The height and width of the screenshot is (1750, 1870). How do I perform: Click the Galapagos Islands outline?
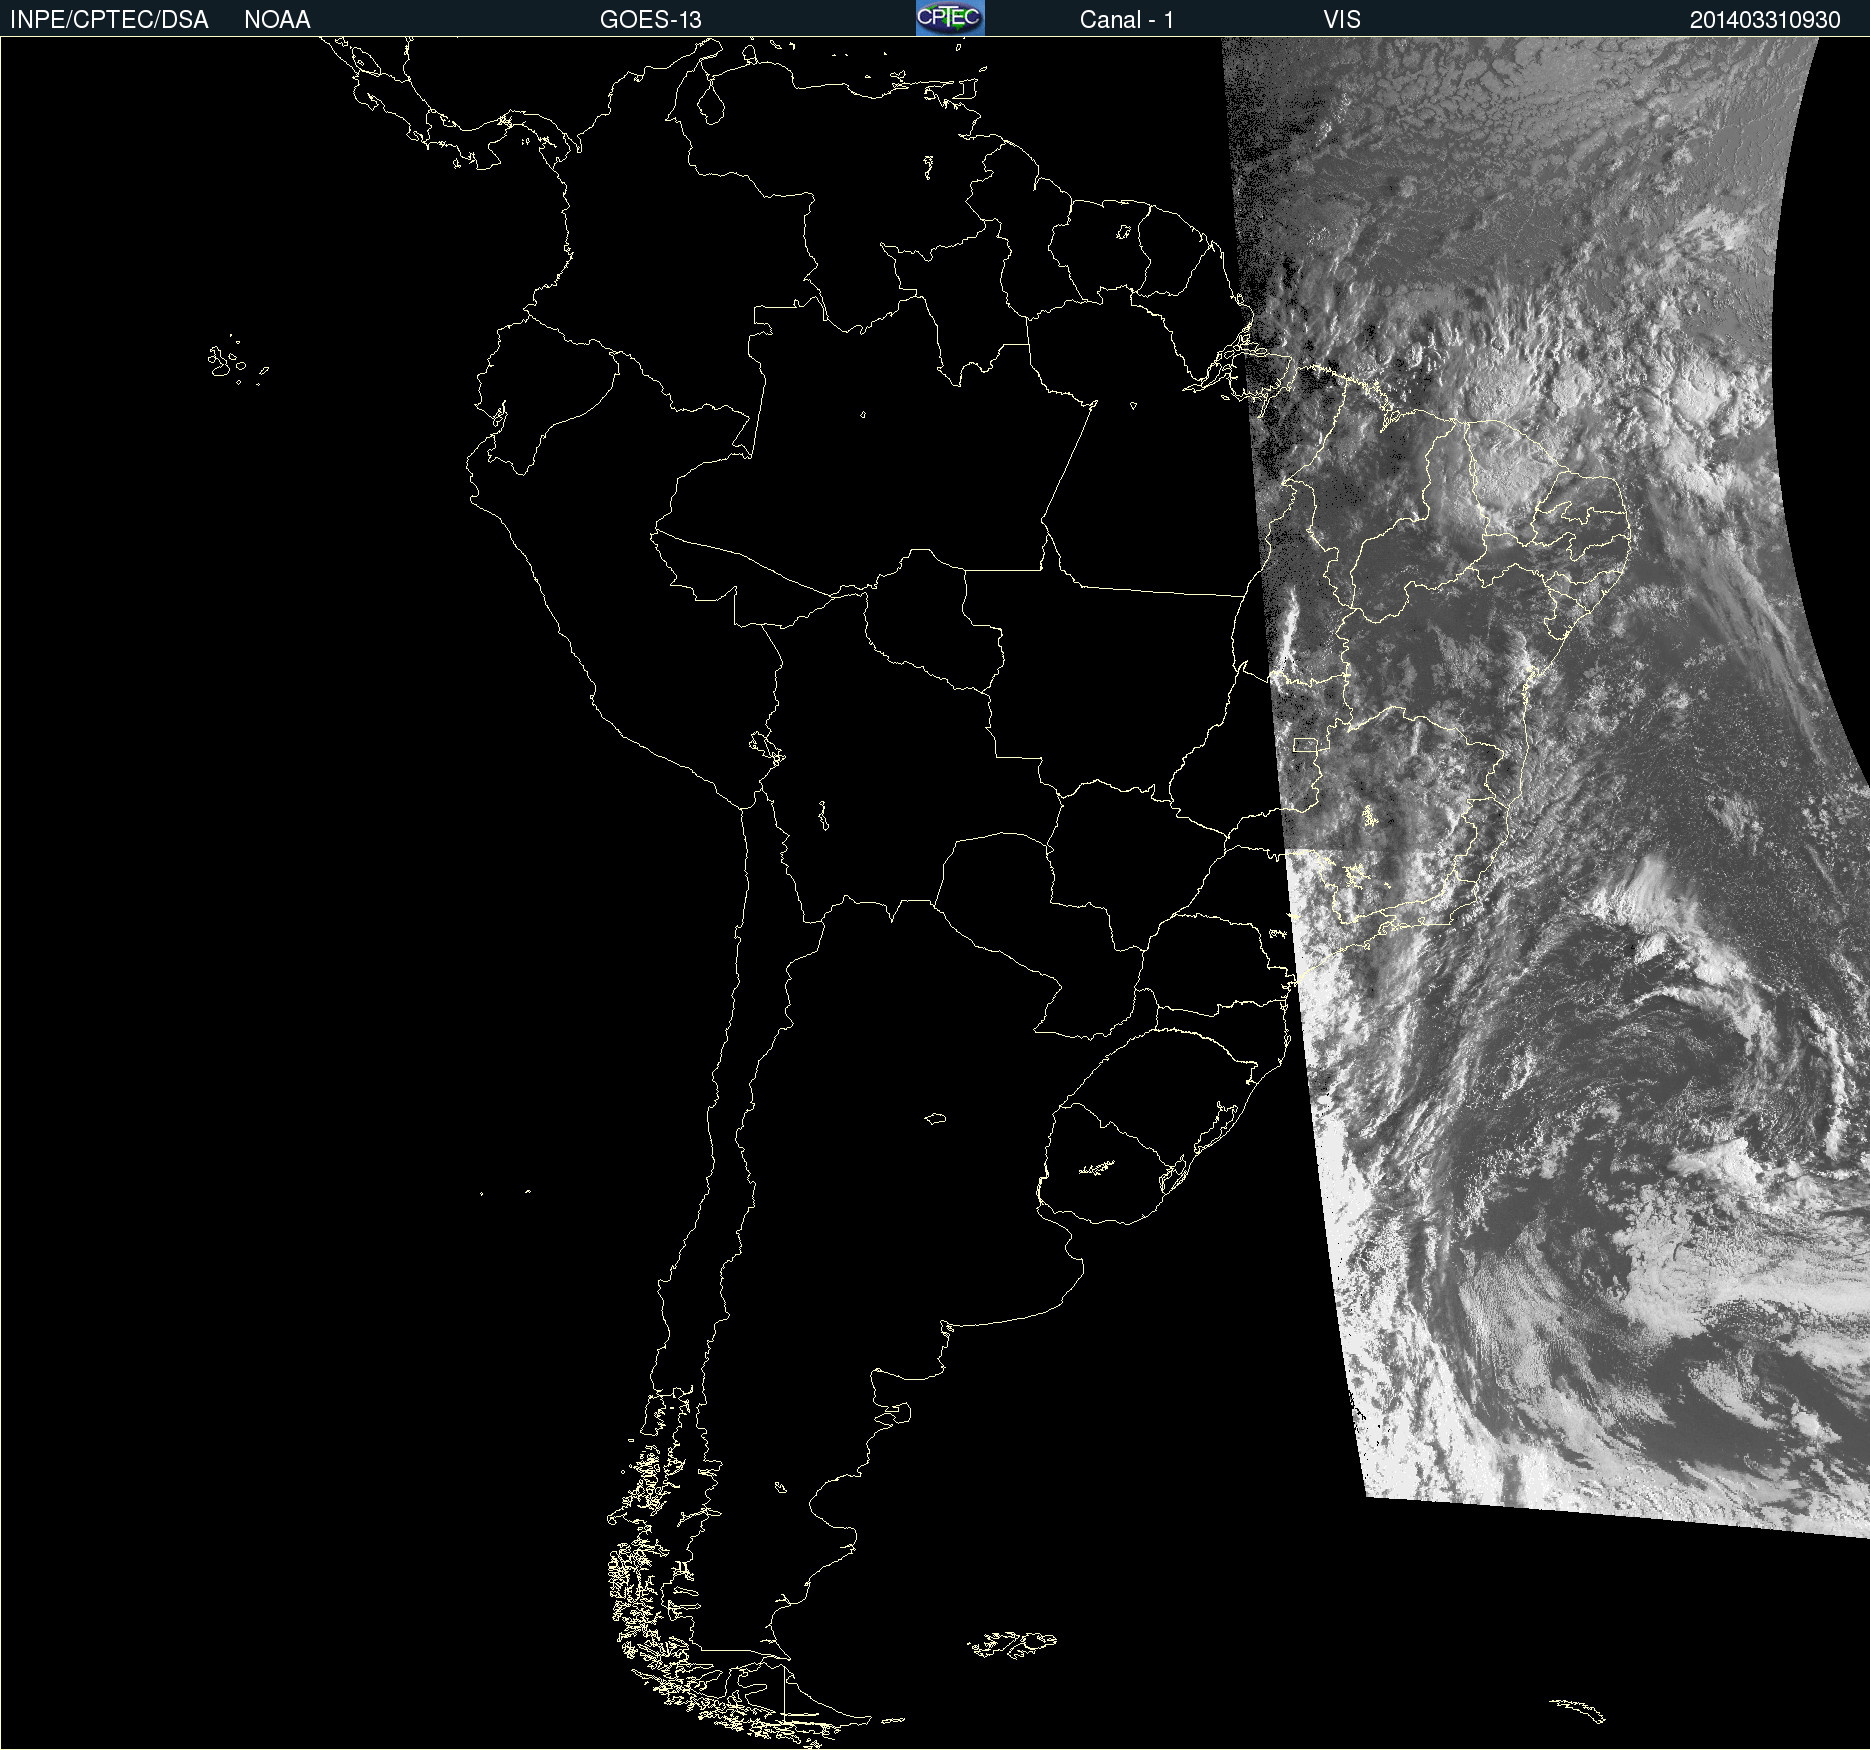(238, 361)
